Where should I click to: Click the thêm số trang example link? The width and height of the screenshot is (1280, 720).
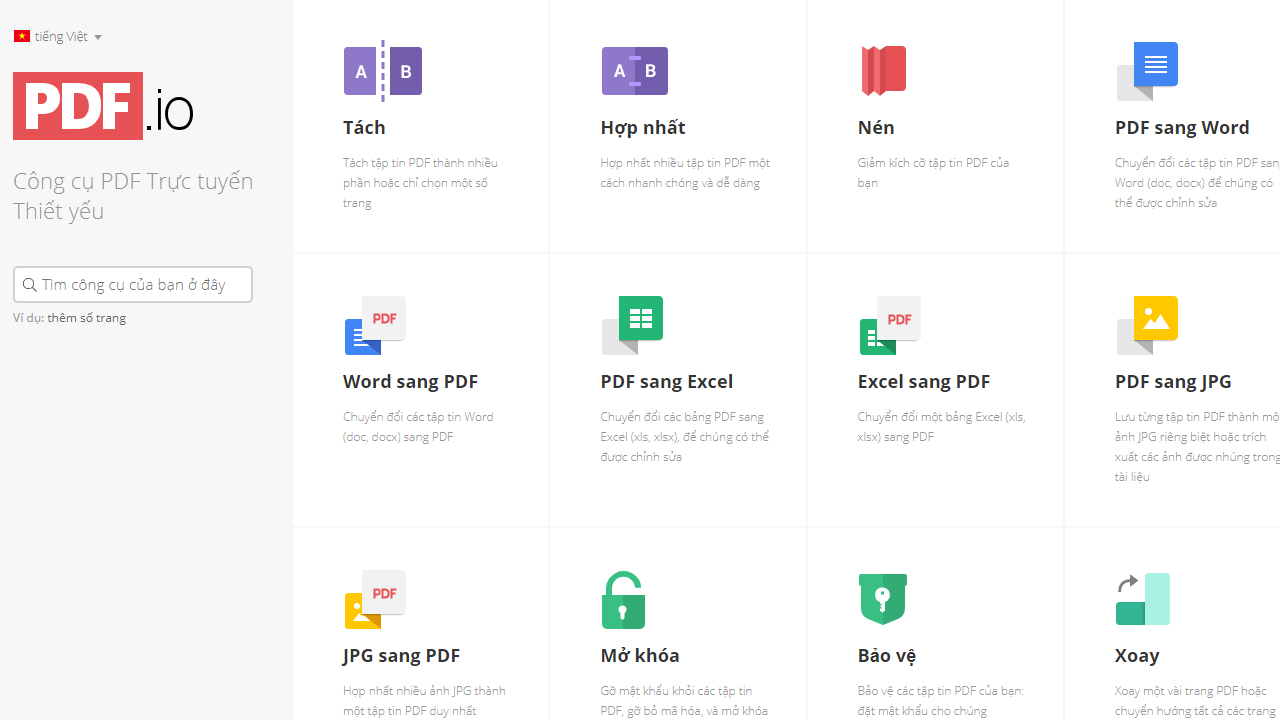coord(86,317)
